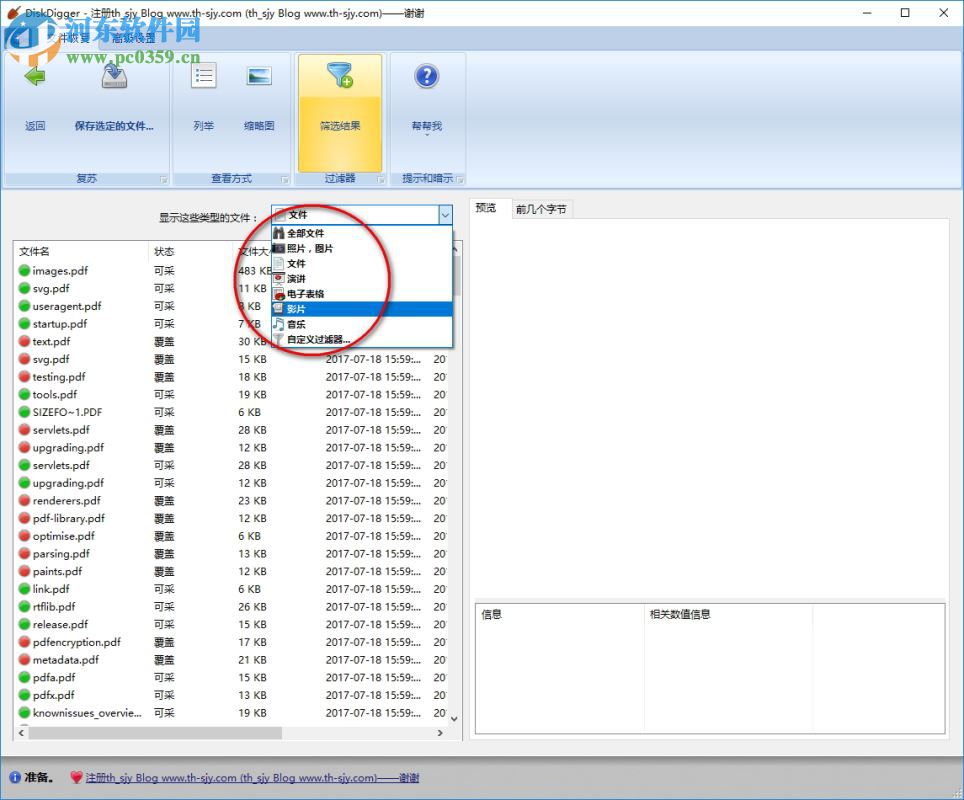Click 覆盖 status cell of metadata.pdf
The width and height of the screenshot is (964, 800).
164,660
